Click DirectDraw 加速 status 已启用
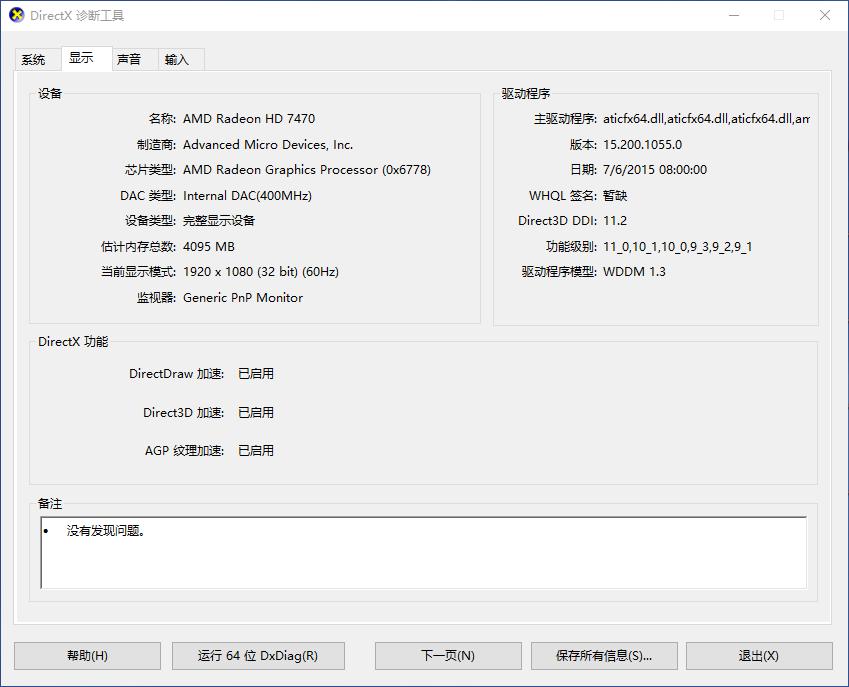Screen dimensions: 849x687 coord(256,374)
